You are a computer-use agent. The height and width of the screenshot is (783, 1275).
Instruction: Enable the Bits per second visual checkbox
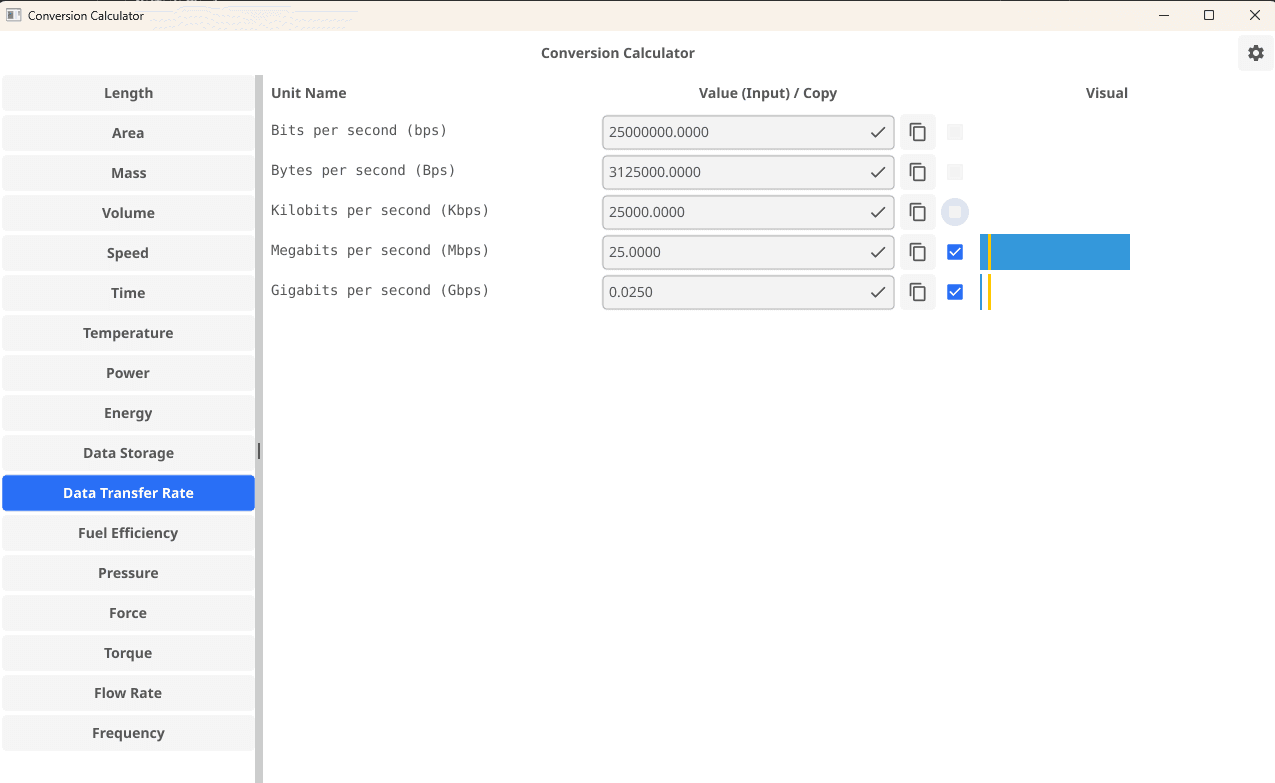954,131
